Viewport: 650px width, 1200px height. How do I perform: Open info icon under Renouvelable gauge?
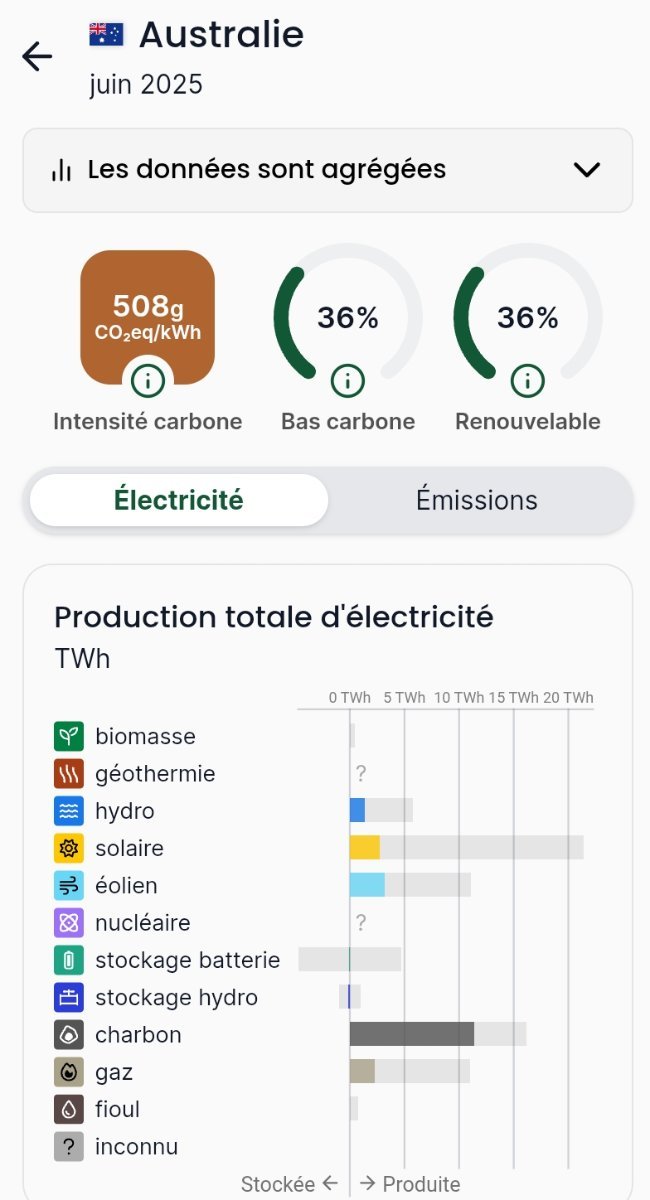coord(527,380)
